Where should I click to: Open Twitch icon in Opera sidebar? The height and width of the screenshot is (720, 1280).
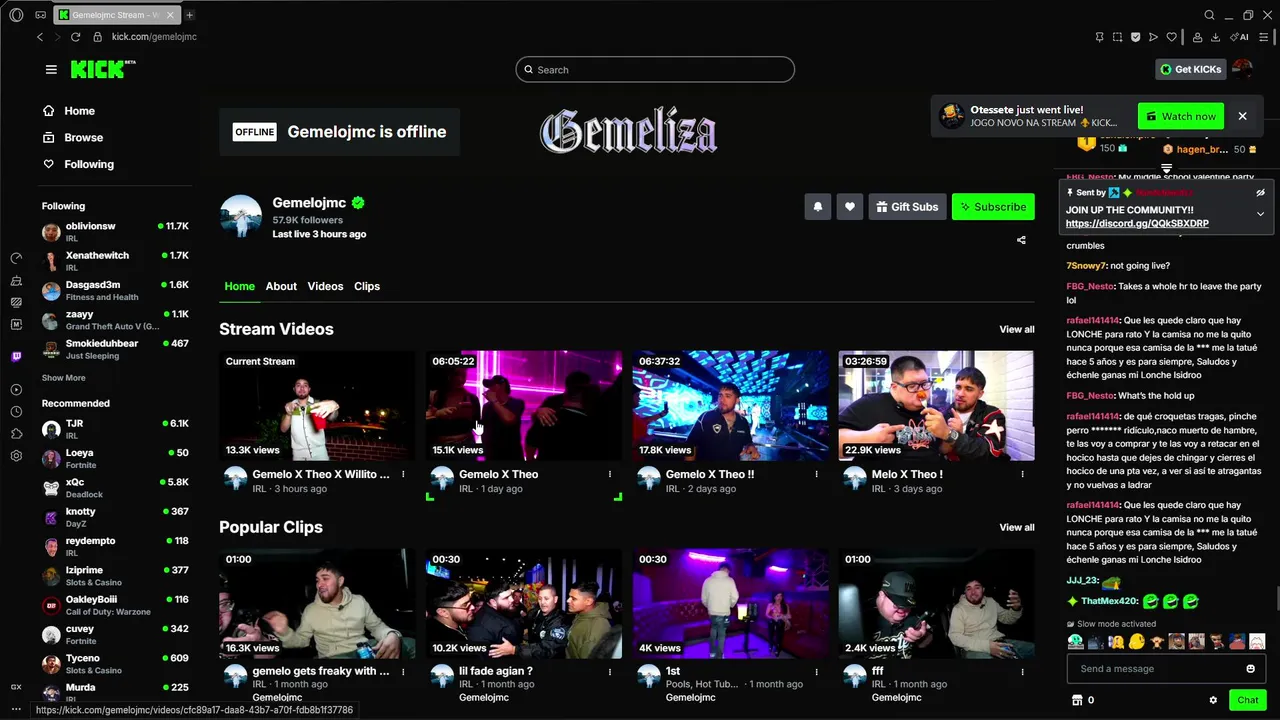point(16,357)
